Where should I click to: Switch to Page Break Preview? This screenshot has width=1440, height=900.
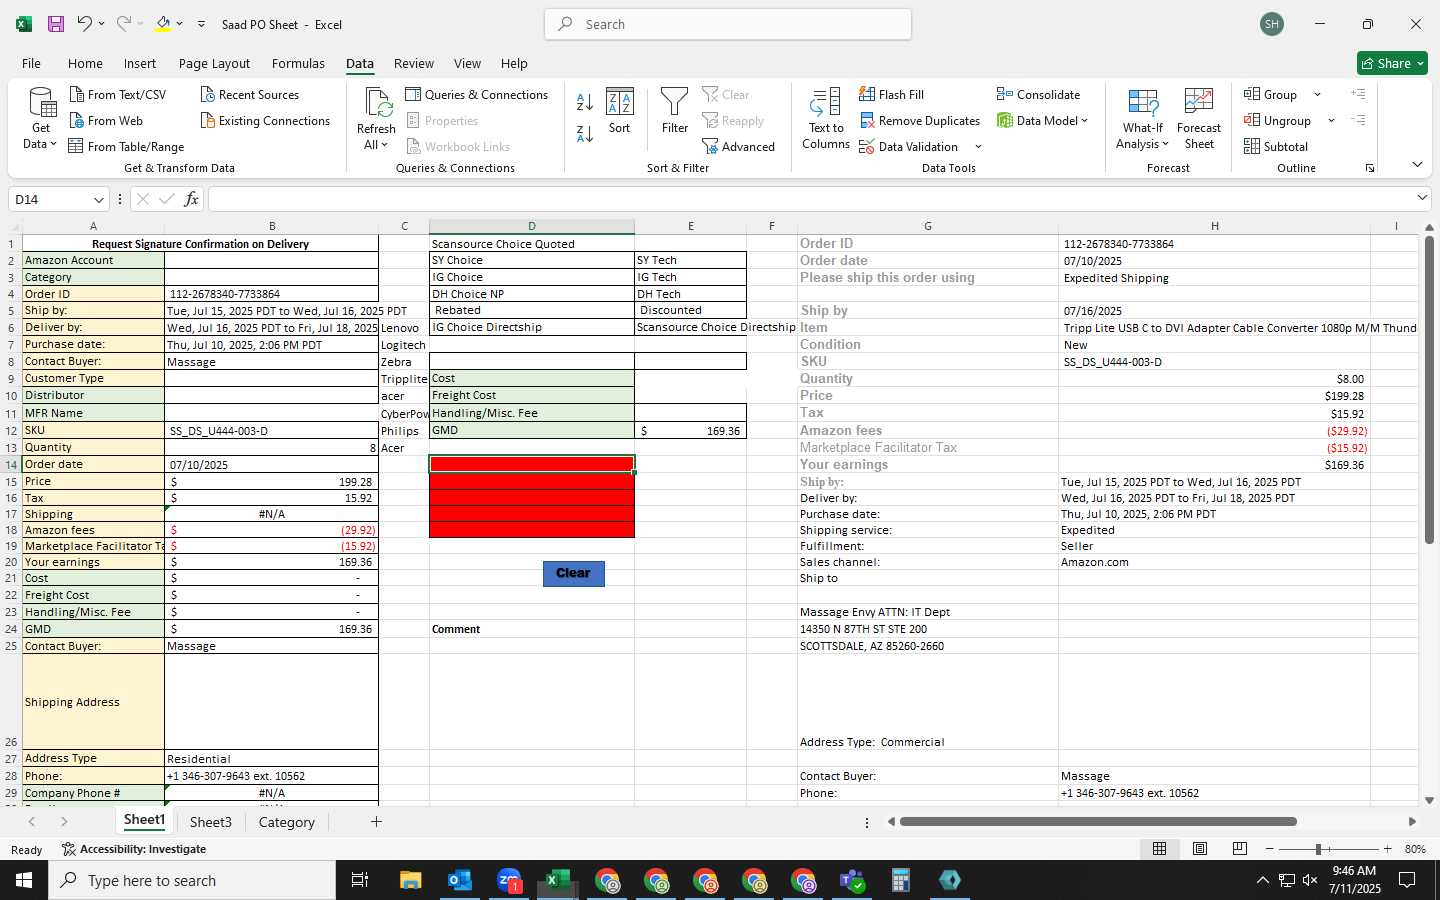coord(1240,849)
